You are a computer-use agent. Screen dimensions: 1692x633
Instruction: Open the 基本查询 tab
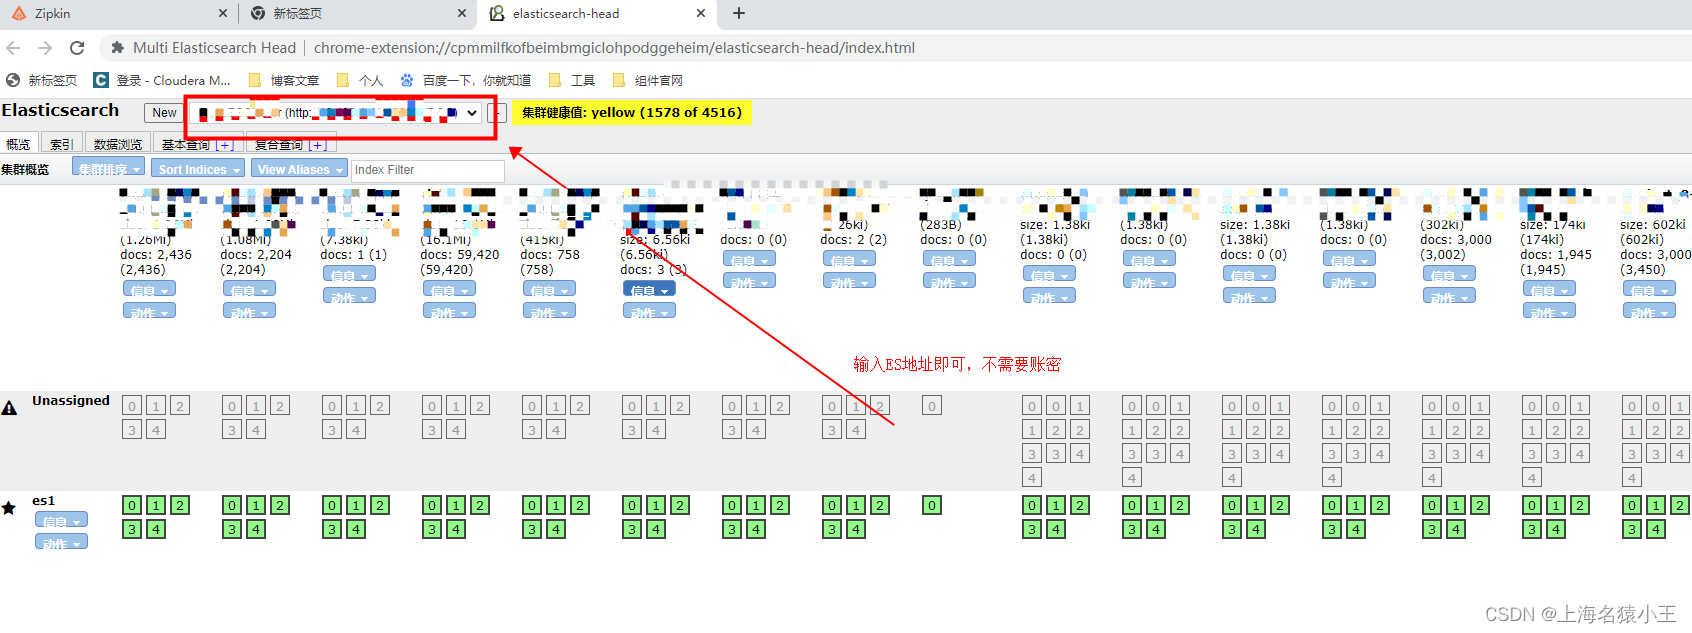tap(186, 144)
